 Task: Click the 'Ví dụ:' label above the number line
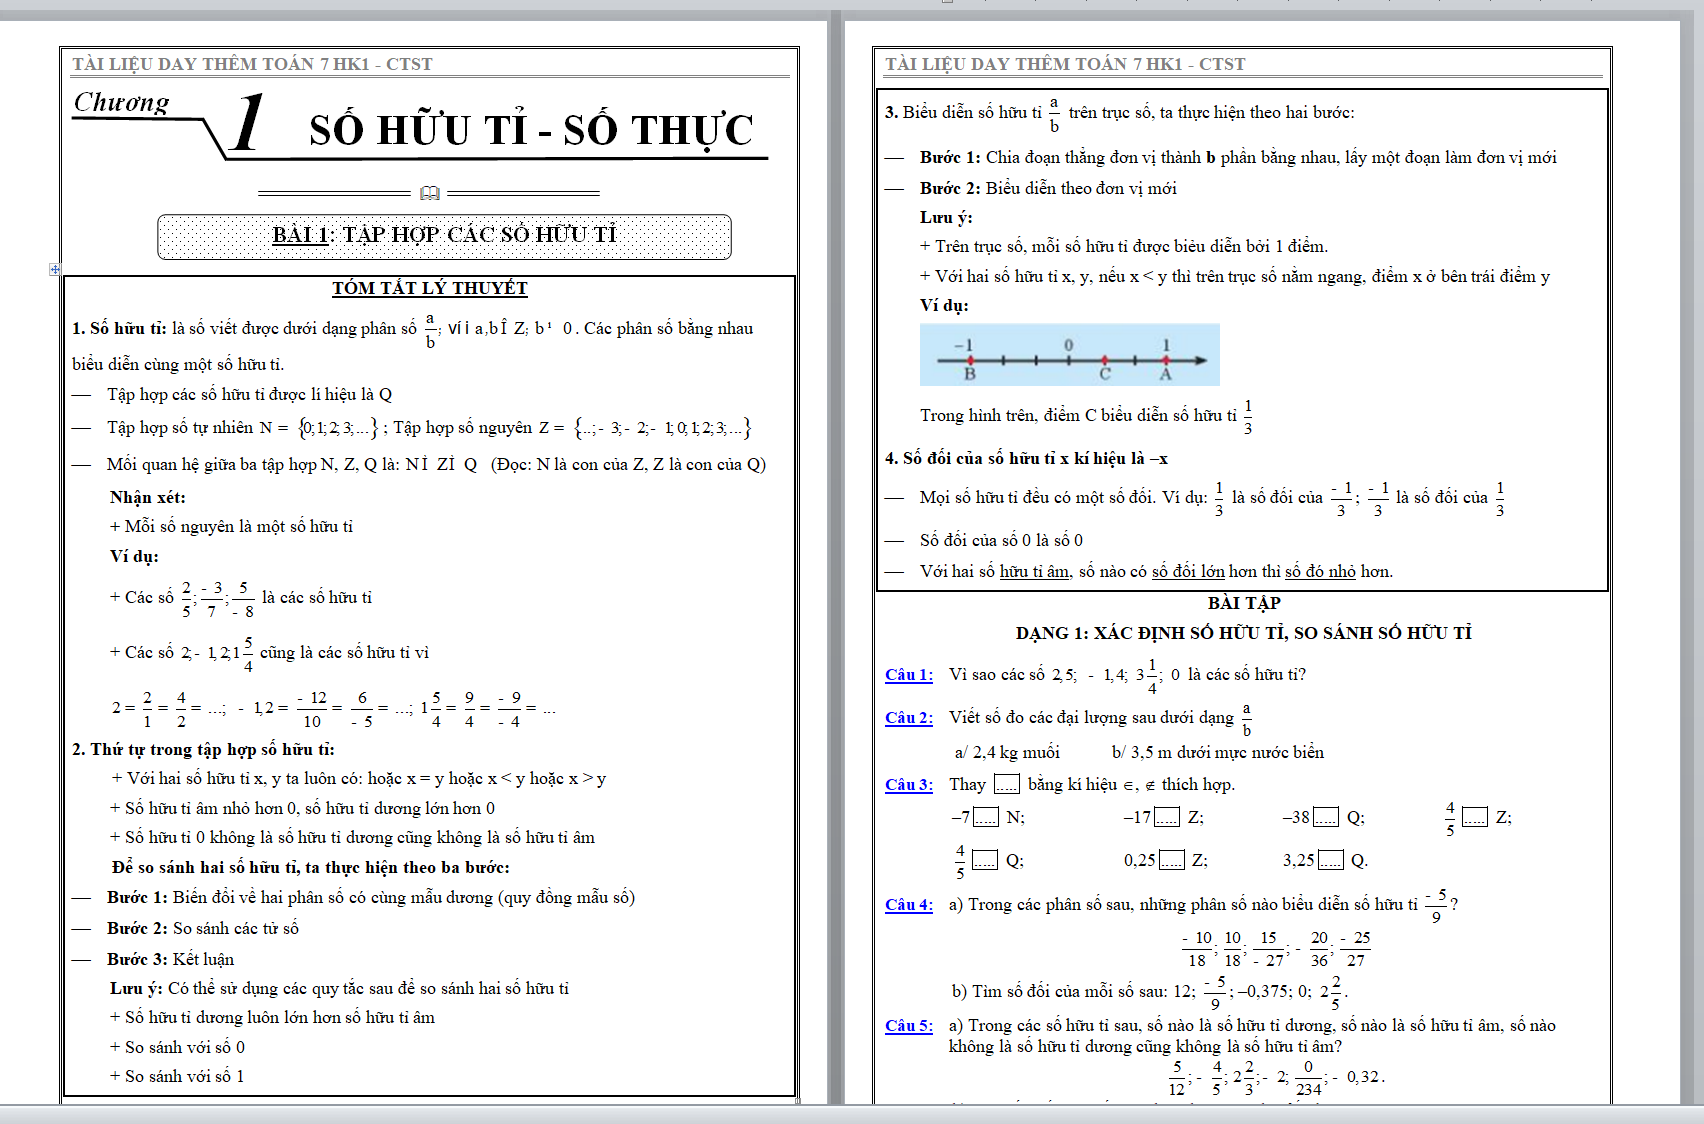tap(944, 306)
